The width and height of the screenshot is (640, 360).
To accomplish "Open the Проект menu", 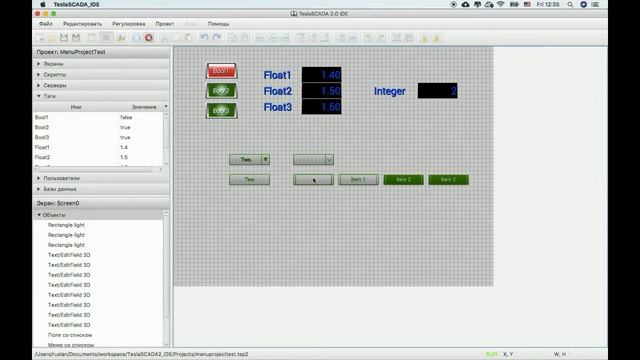I will [x=164, y=24].
